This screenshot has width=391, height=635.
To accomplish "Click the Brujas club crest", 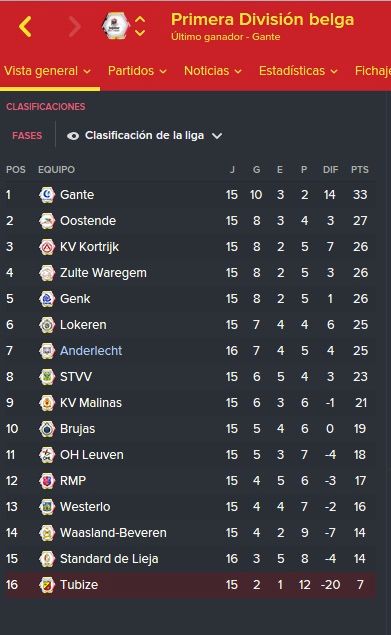I will (x=47, y=429).
